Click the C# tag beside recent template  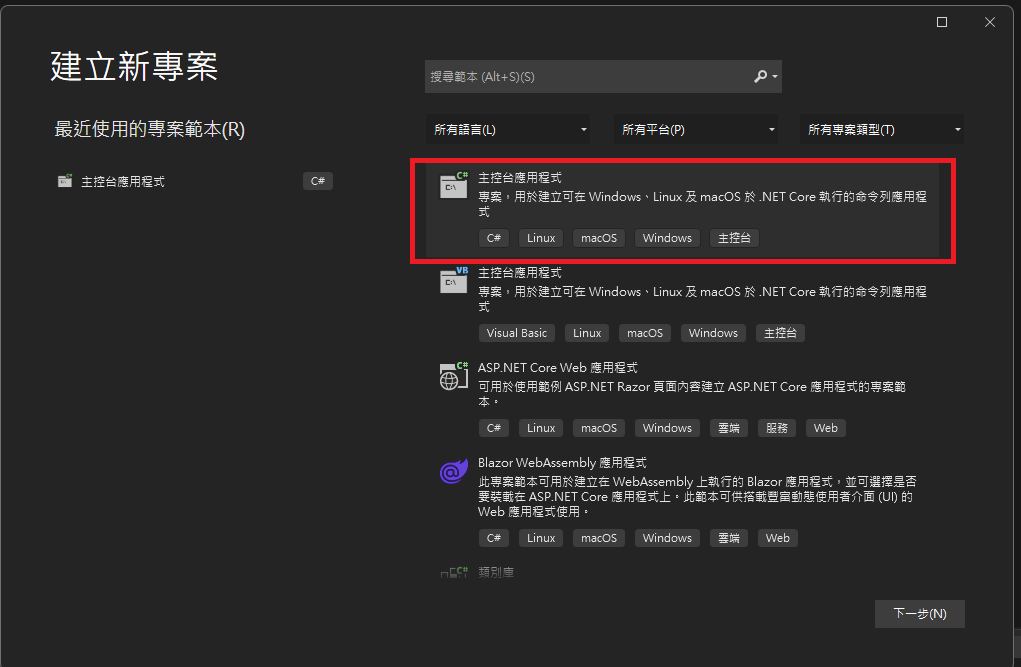pos(317,181)
